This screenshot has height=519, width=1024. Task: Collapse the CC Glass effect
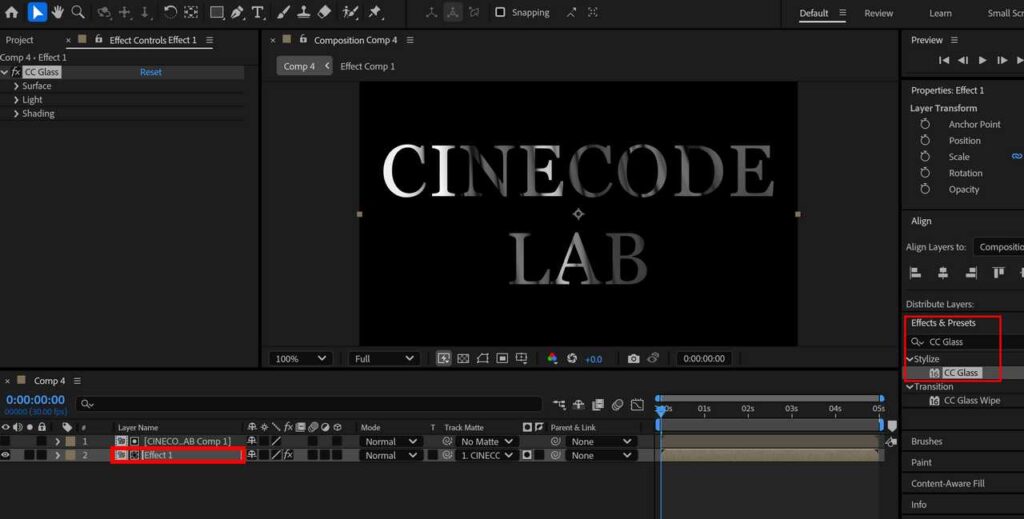[5, 72]
